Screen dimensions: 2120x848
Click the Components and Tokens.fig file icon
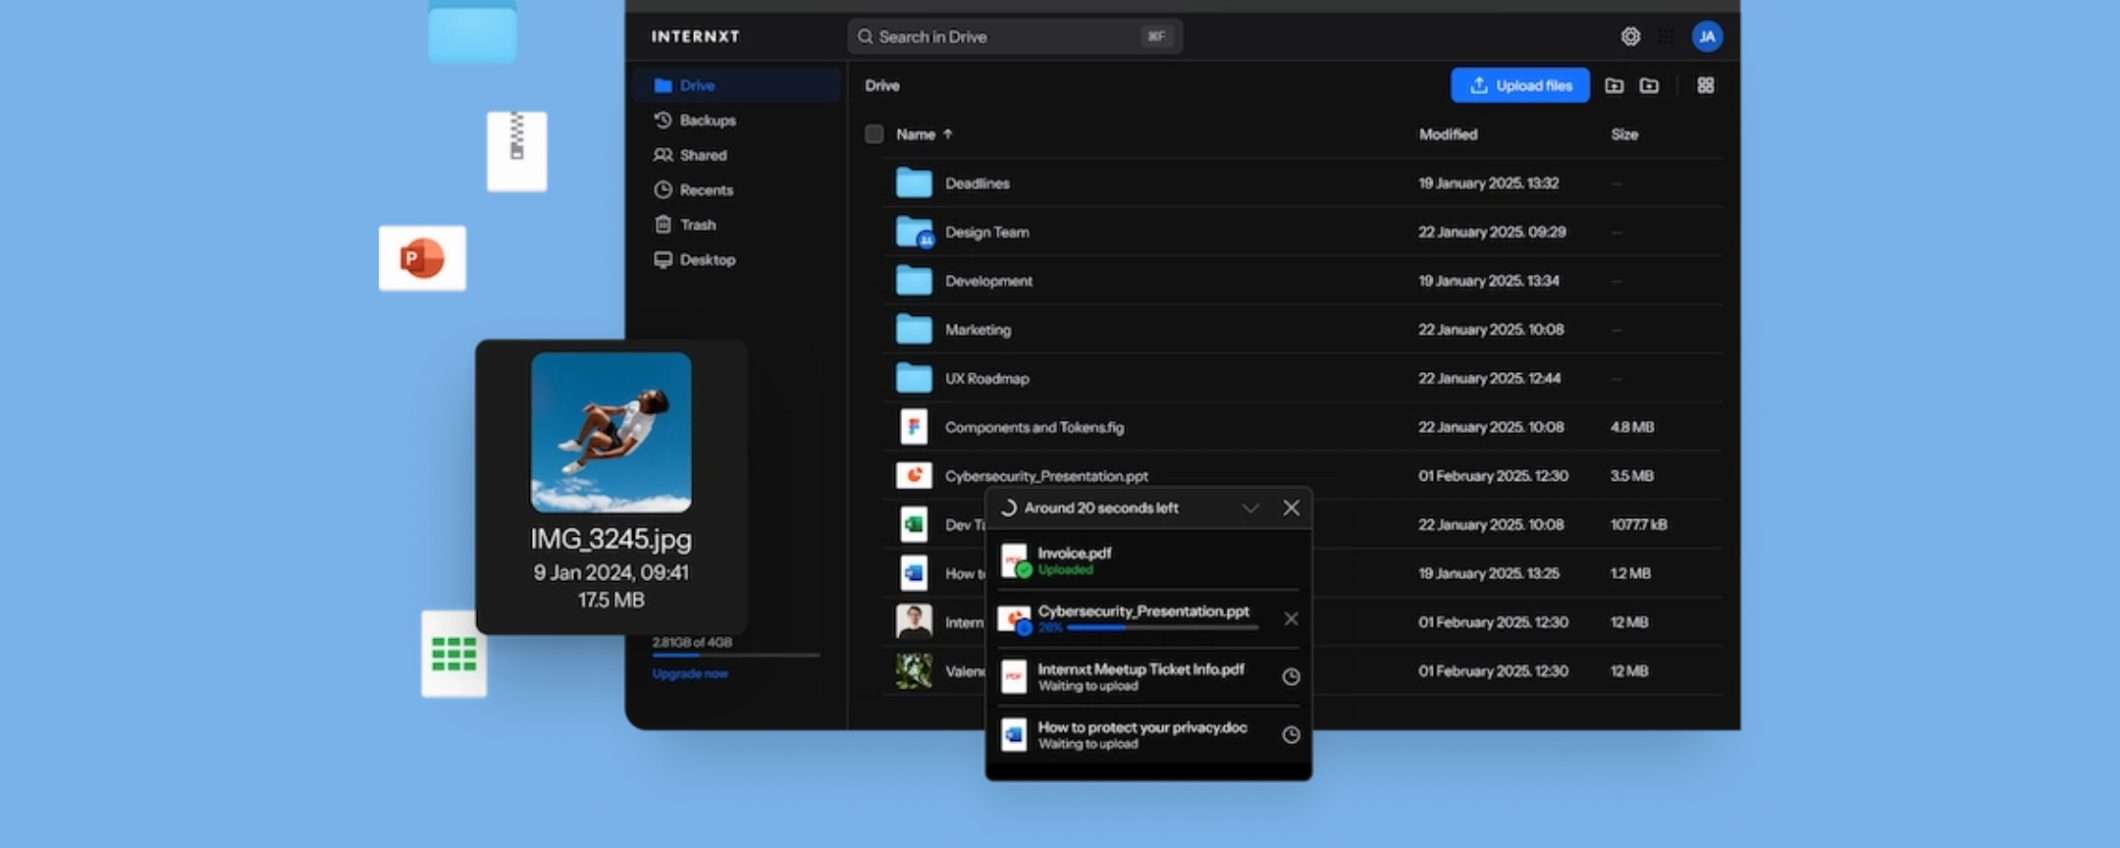(913, 427)
